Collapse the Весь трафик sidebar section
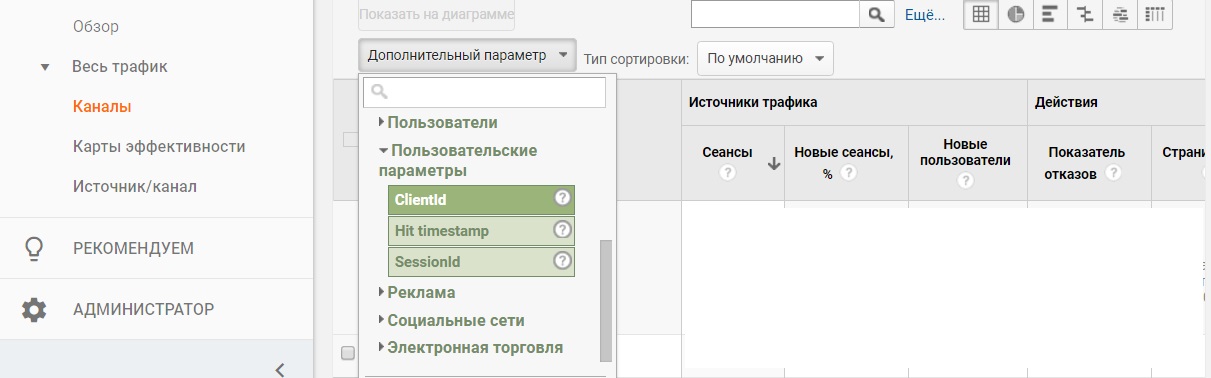Viewport: 1211px width, 378px height. pyautogui.click(x=44, y=67)
